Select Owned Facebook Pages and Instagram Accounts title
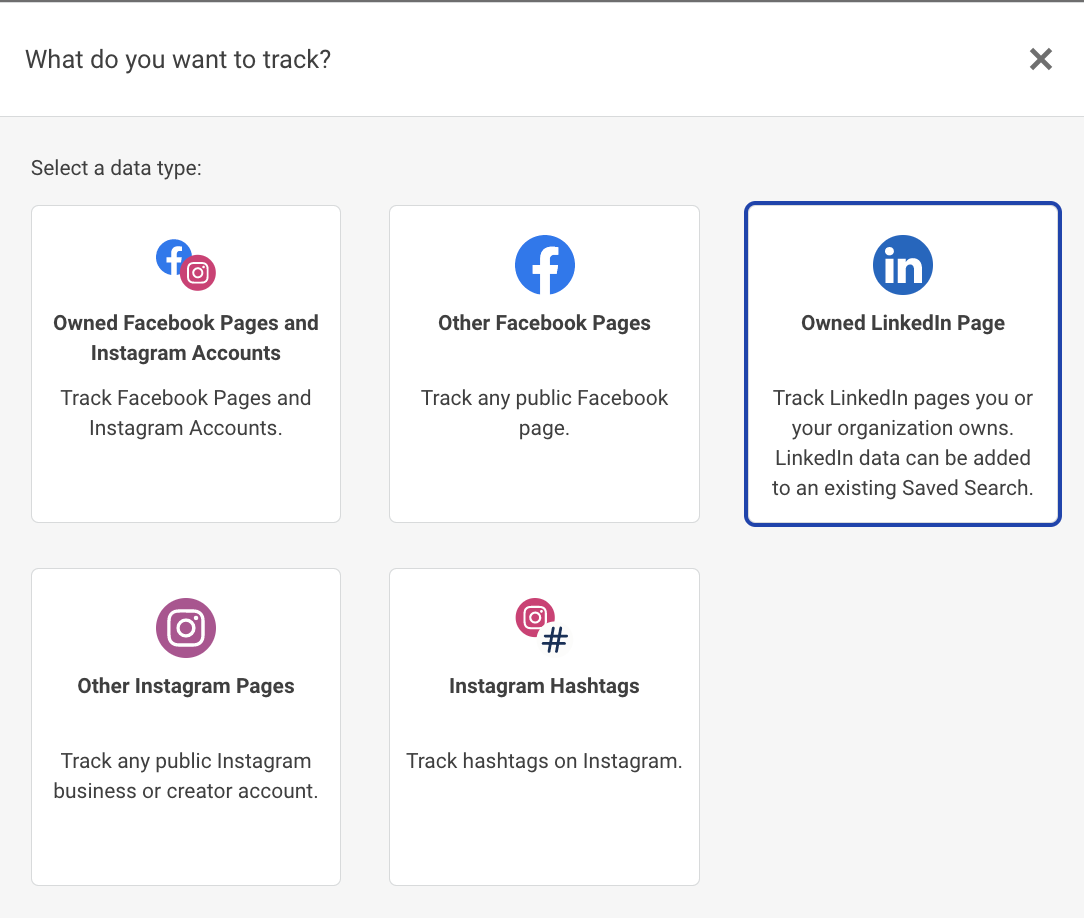This screenshot has height=918, width=1084. tap(186, 338)
